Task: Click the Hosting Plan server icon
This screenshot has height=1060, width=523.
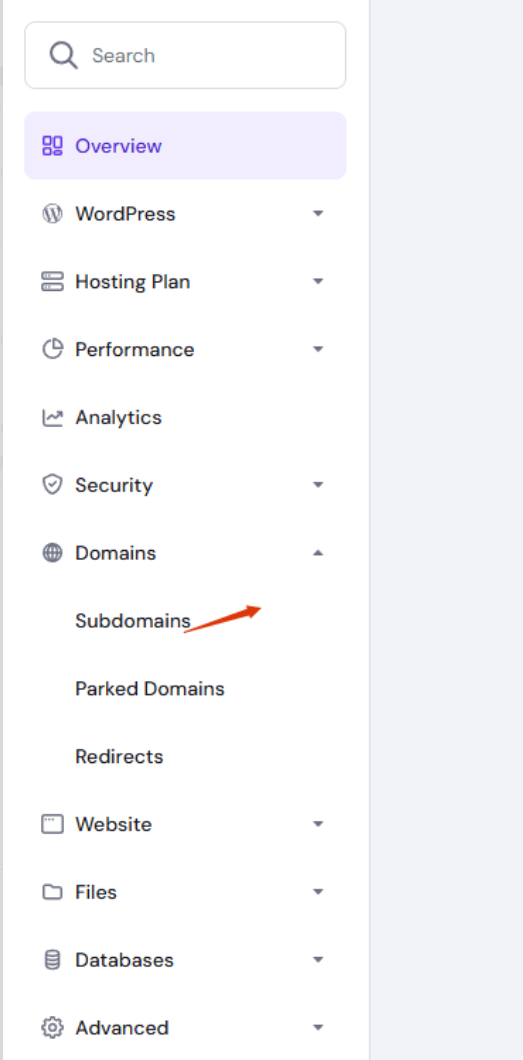Action: click(x=52, y=281)
